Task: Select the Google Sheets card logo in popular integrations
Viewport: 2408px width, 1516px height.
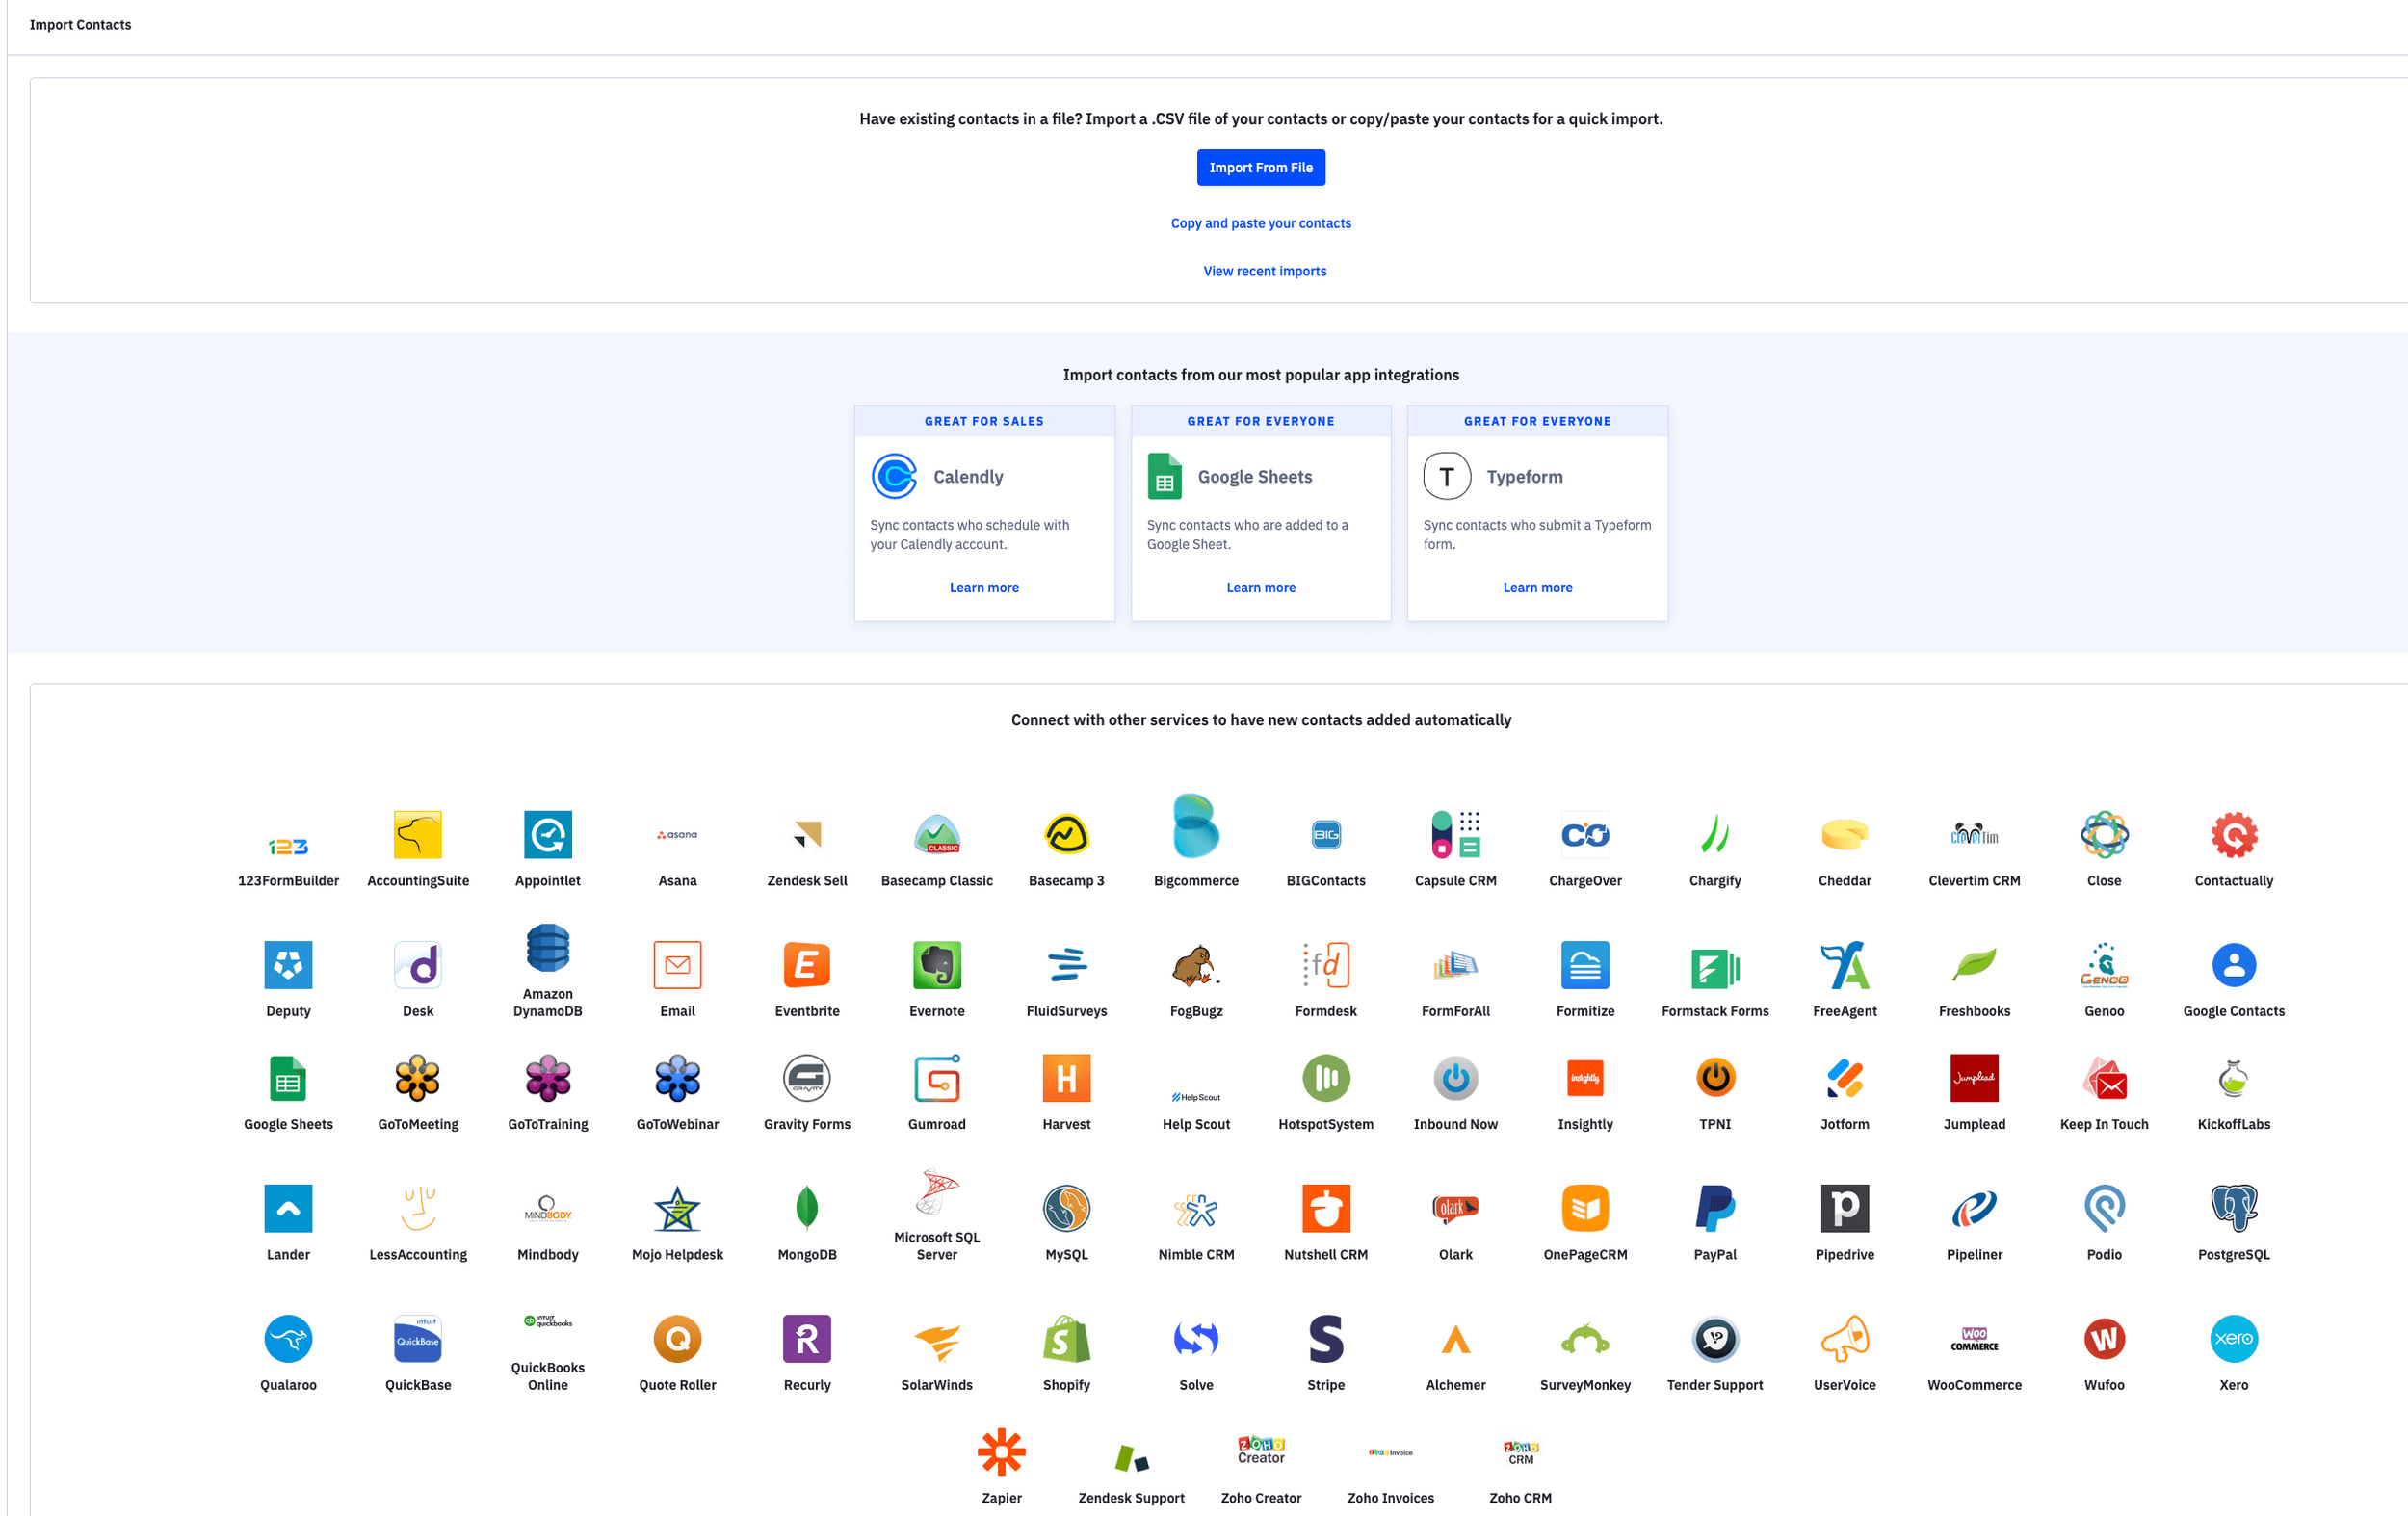Action: [x=1164, y=476]
